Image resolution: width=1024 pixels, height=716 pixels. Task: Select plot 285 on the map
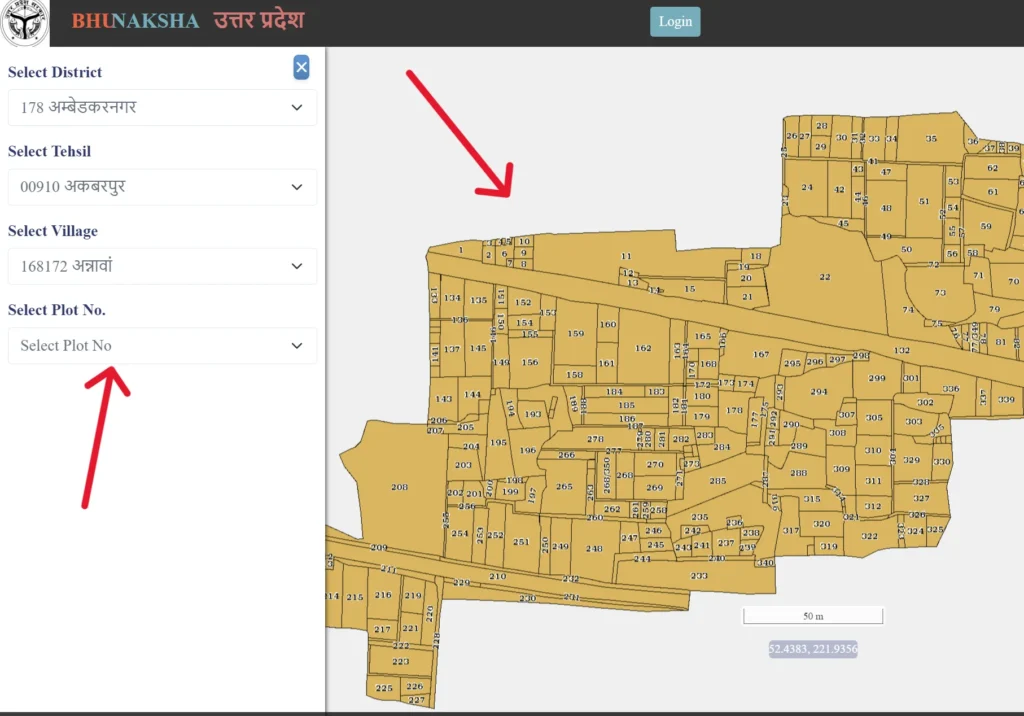tap(717, 481)
